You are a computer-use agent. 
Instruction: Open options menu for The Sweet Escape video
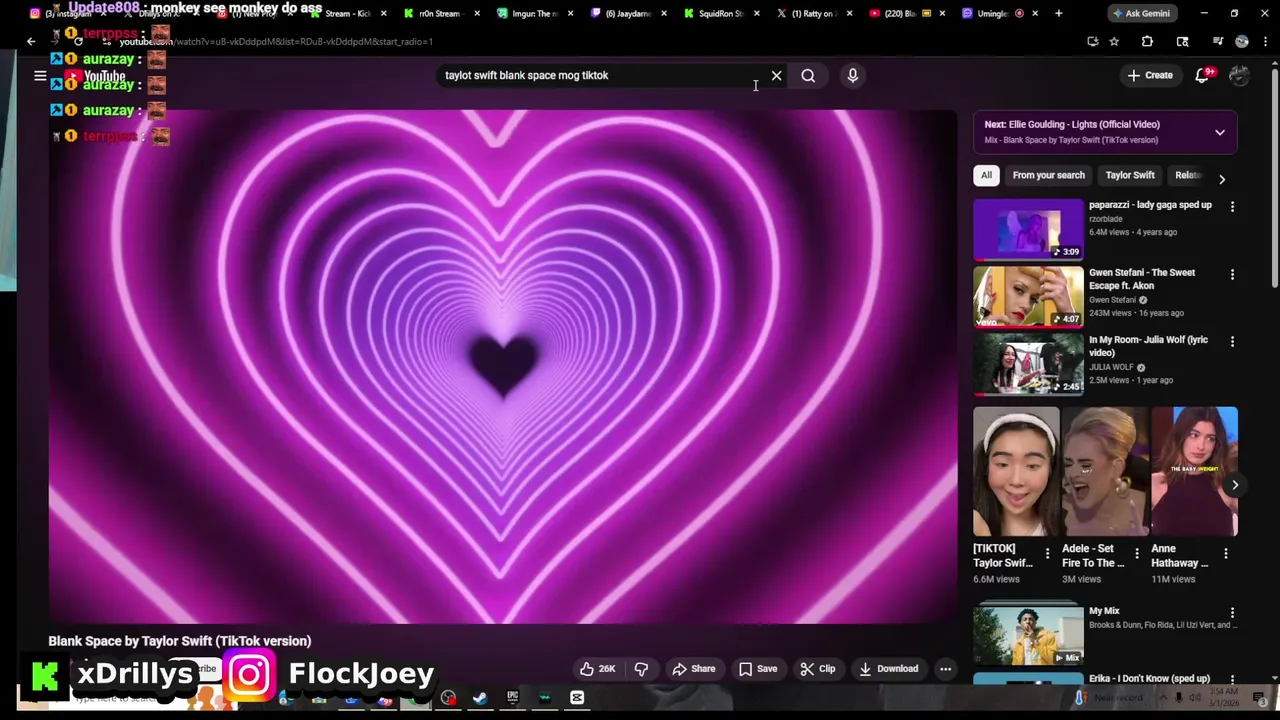pos(1232,274)
